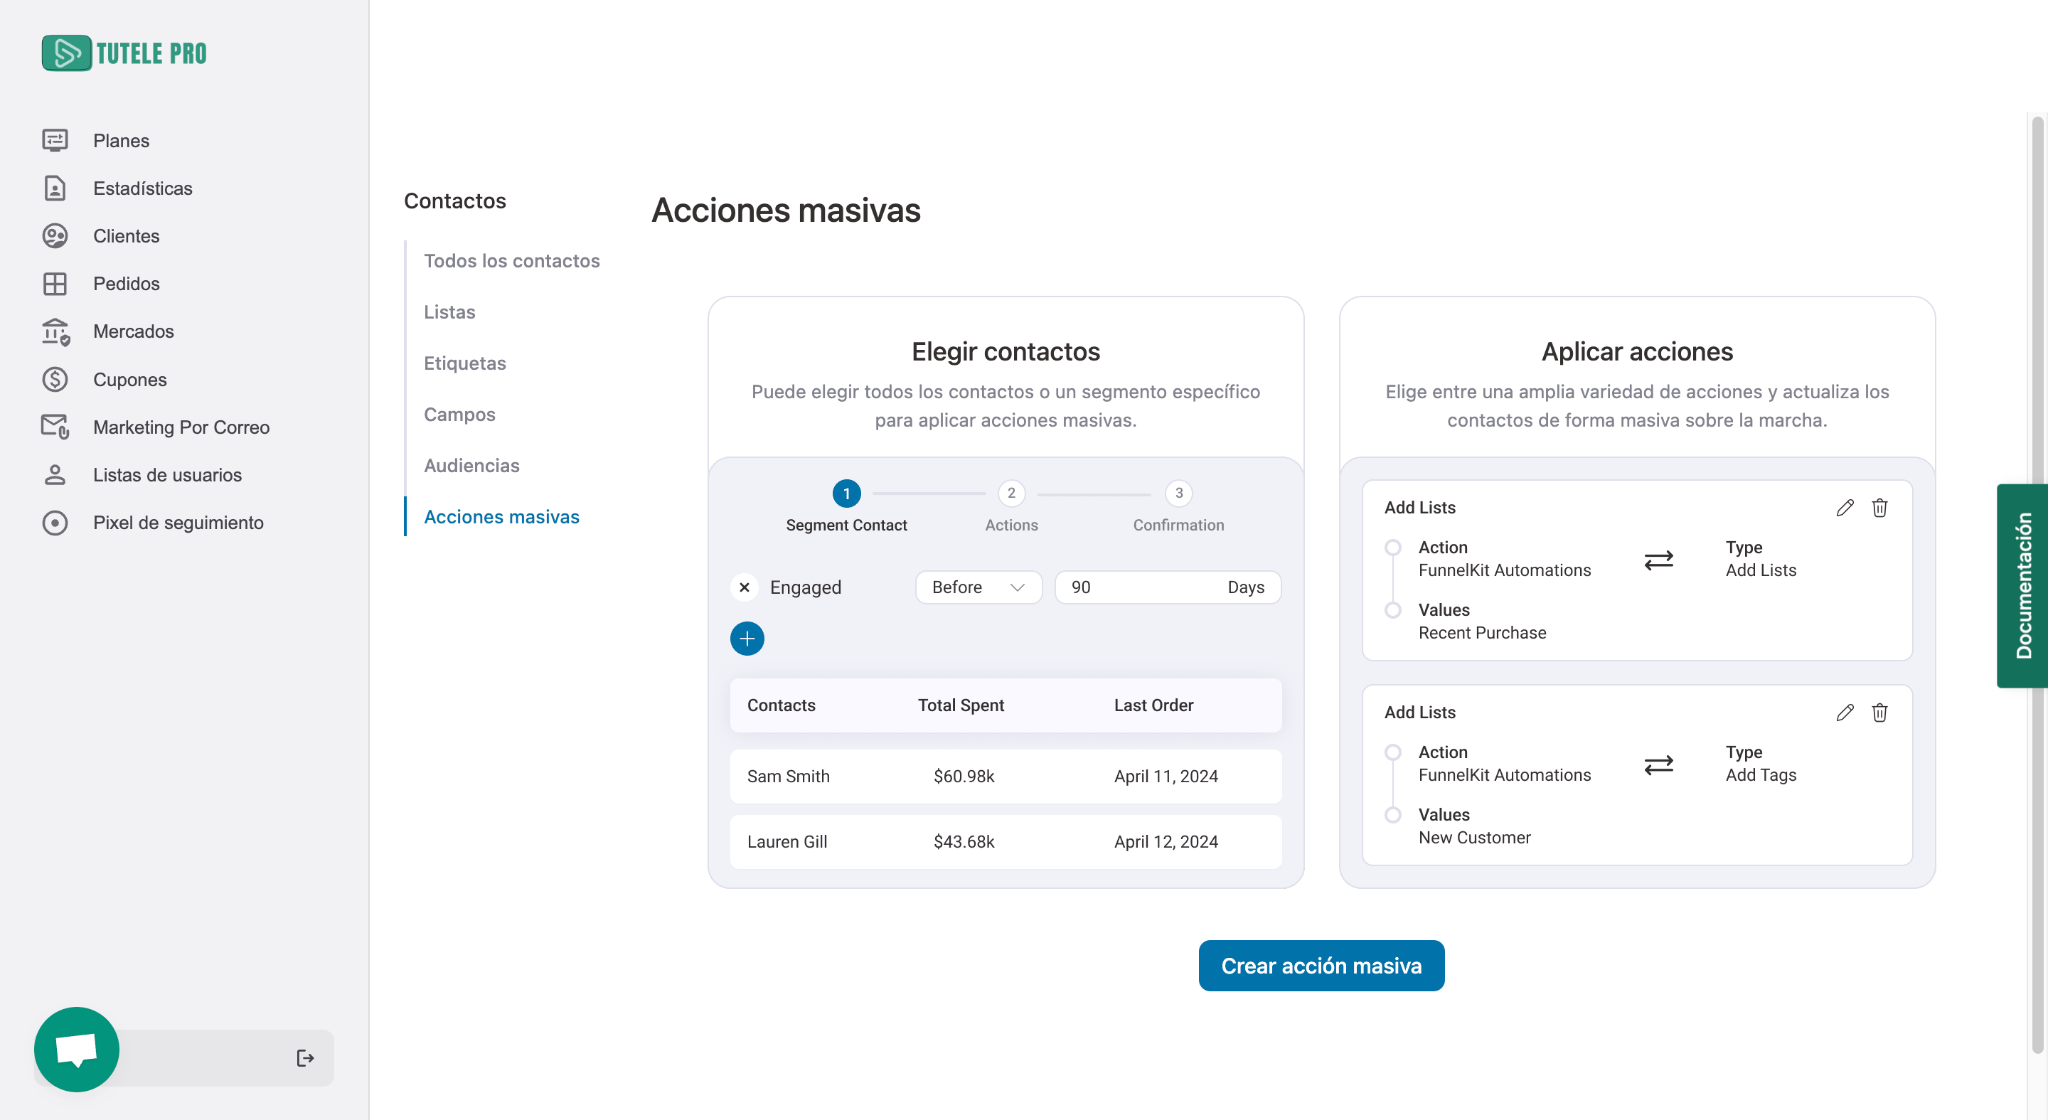Go to step 2 Actions

(x=1011, y=493)
